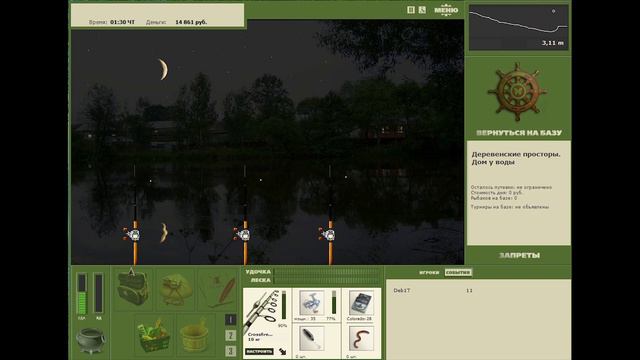Click the right fishing rod's reel

328,234
